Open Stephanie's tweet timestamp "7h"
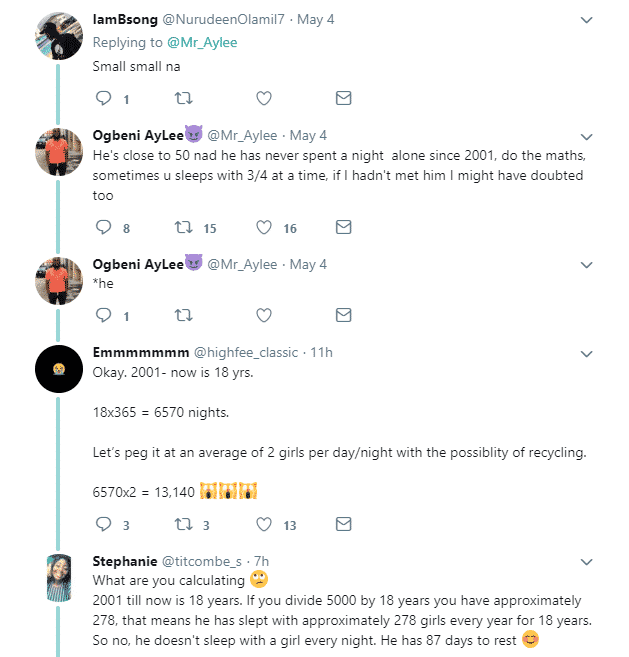This screenshot has width=629, height=657. tap(262, 560)
